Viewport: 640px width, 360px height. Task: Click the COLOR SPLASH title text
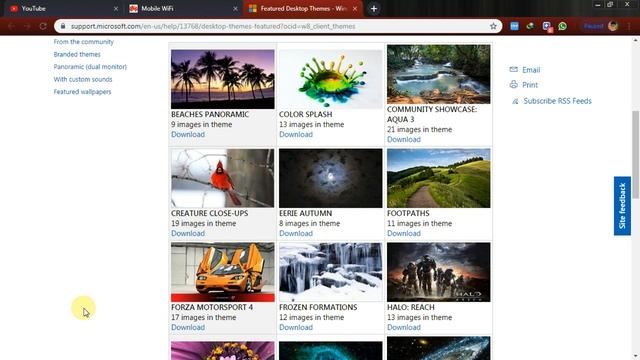tap(306, 114)
